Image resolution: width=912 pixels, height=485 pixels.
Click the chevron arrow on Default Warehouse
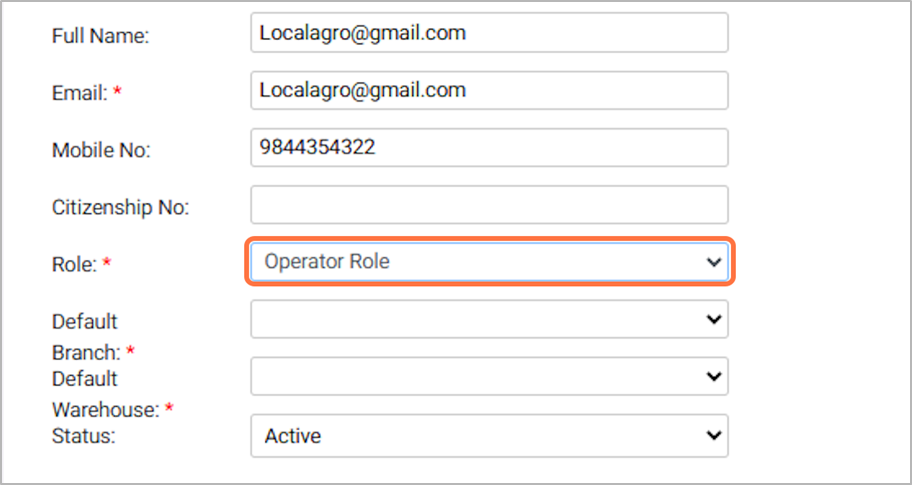[x=713, y=377]
